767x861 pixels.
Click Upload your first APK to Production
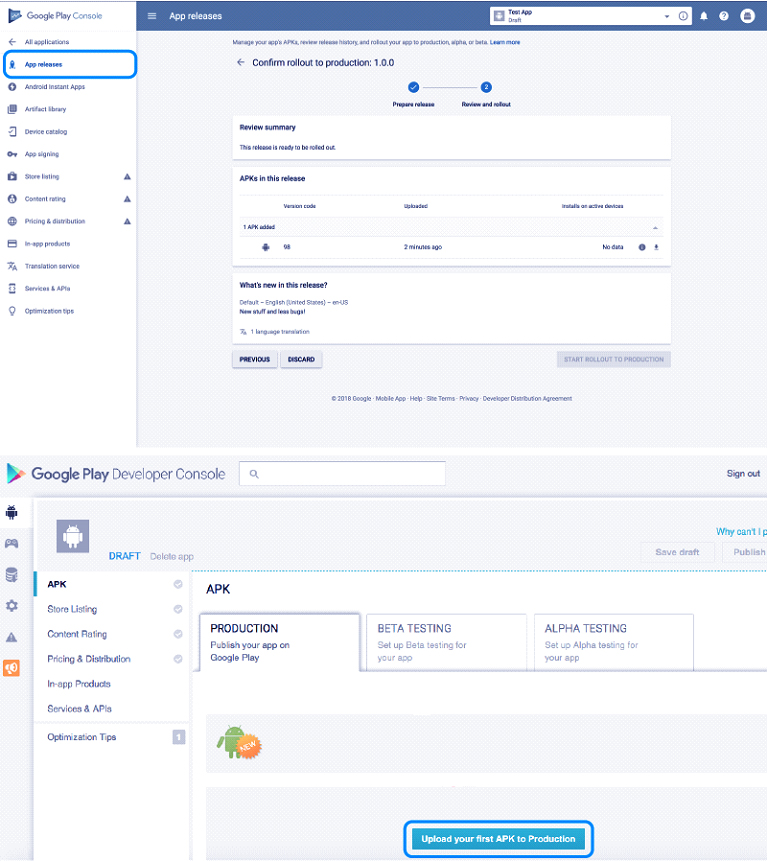tap(498, 838)
